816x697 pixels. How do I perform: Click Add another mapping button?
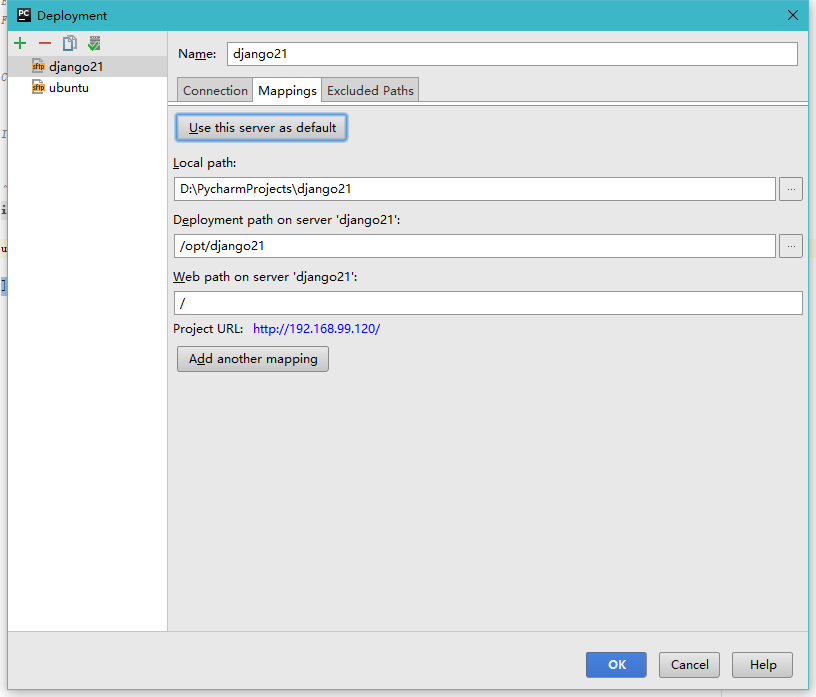pyautogui.click(x=253, y=359)
